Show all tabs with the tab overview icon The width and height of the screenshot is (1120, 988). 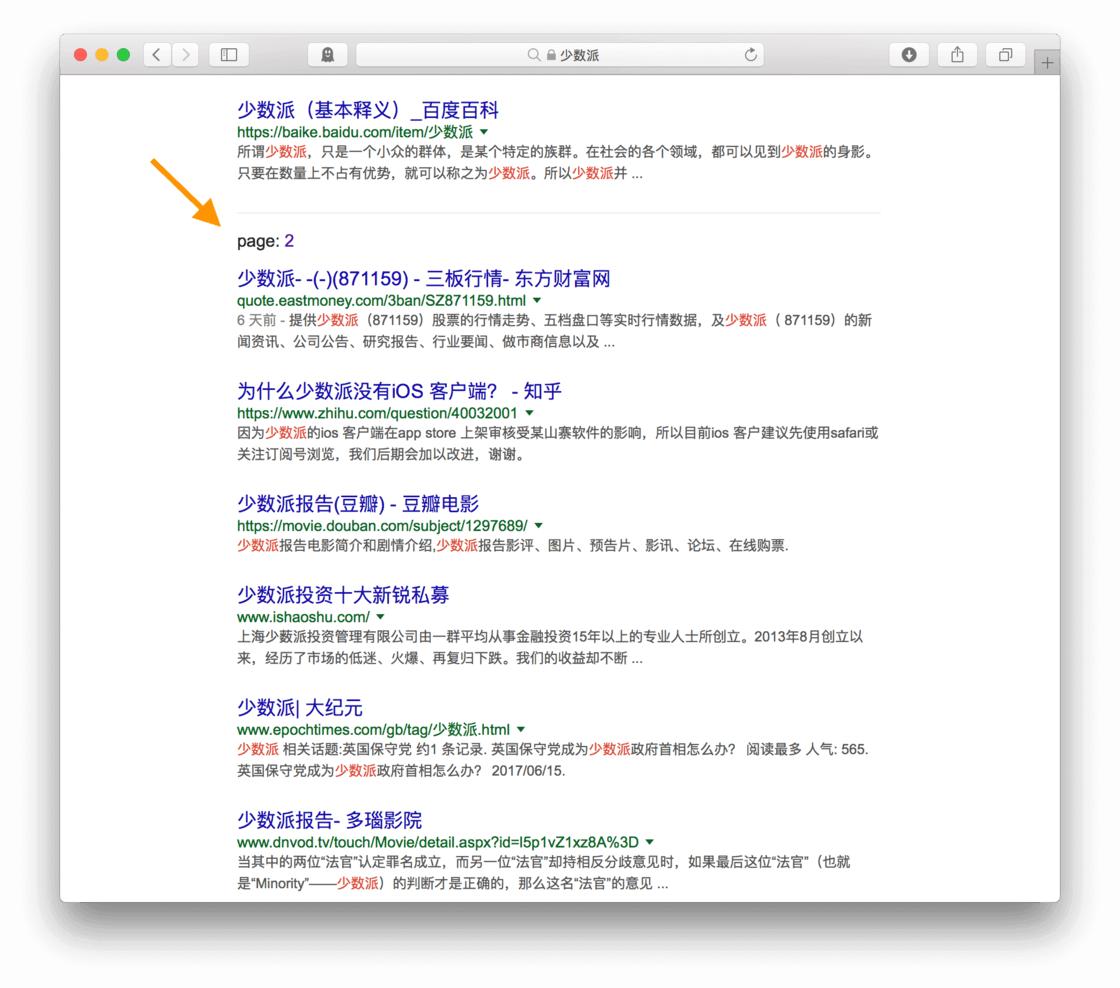pos(1005,55)
